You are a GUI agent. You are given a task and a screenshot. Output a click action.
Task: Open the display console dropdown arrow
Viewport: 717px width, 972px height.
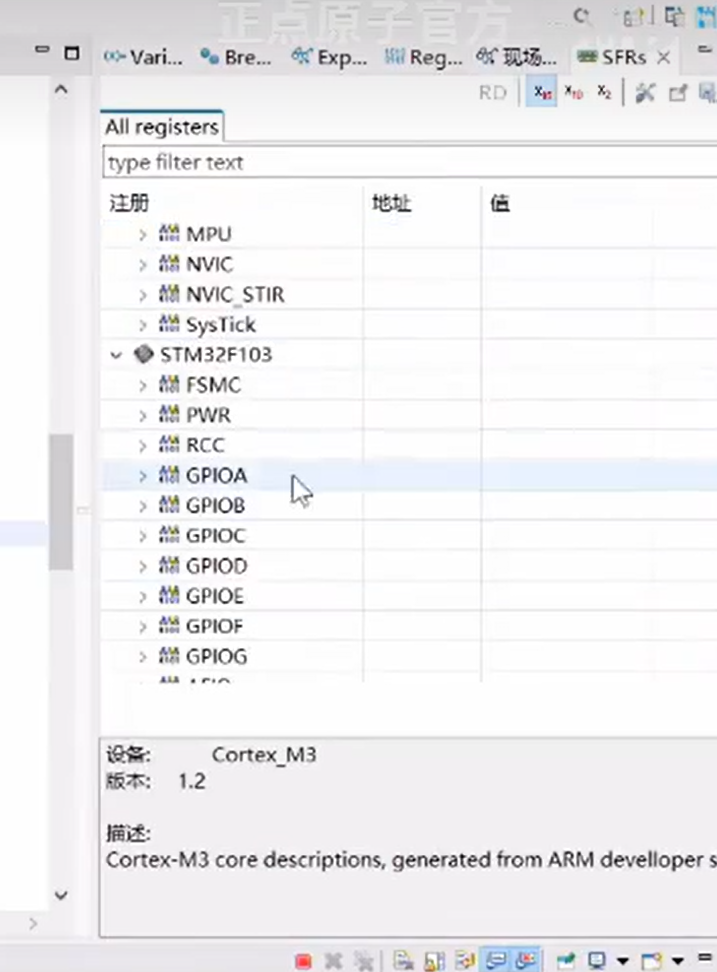tap(623, 961)
